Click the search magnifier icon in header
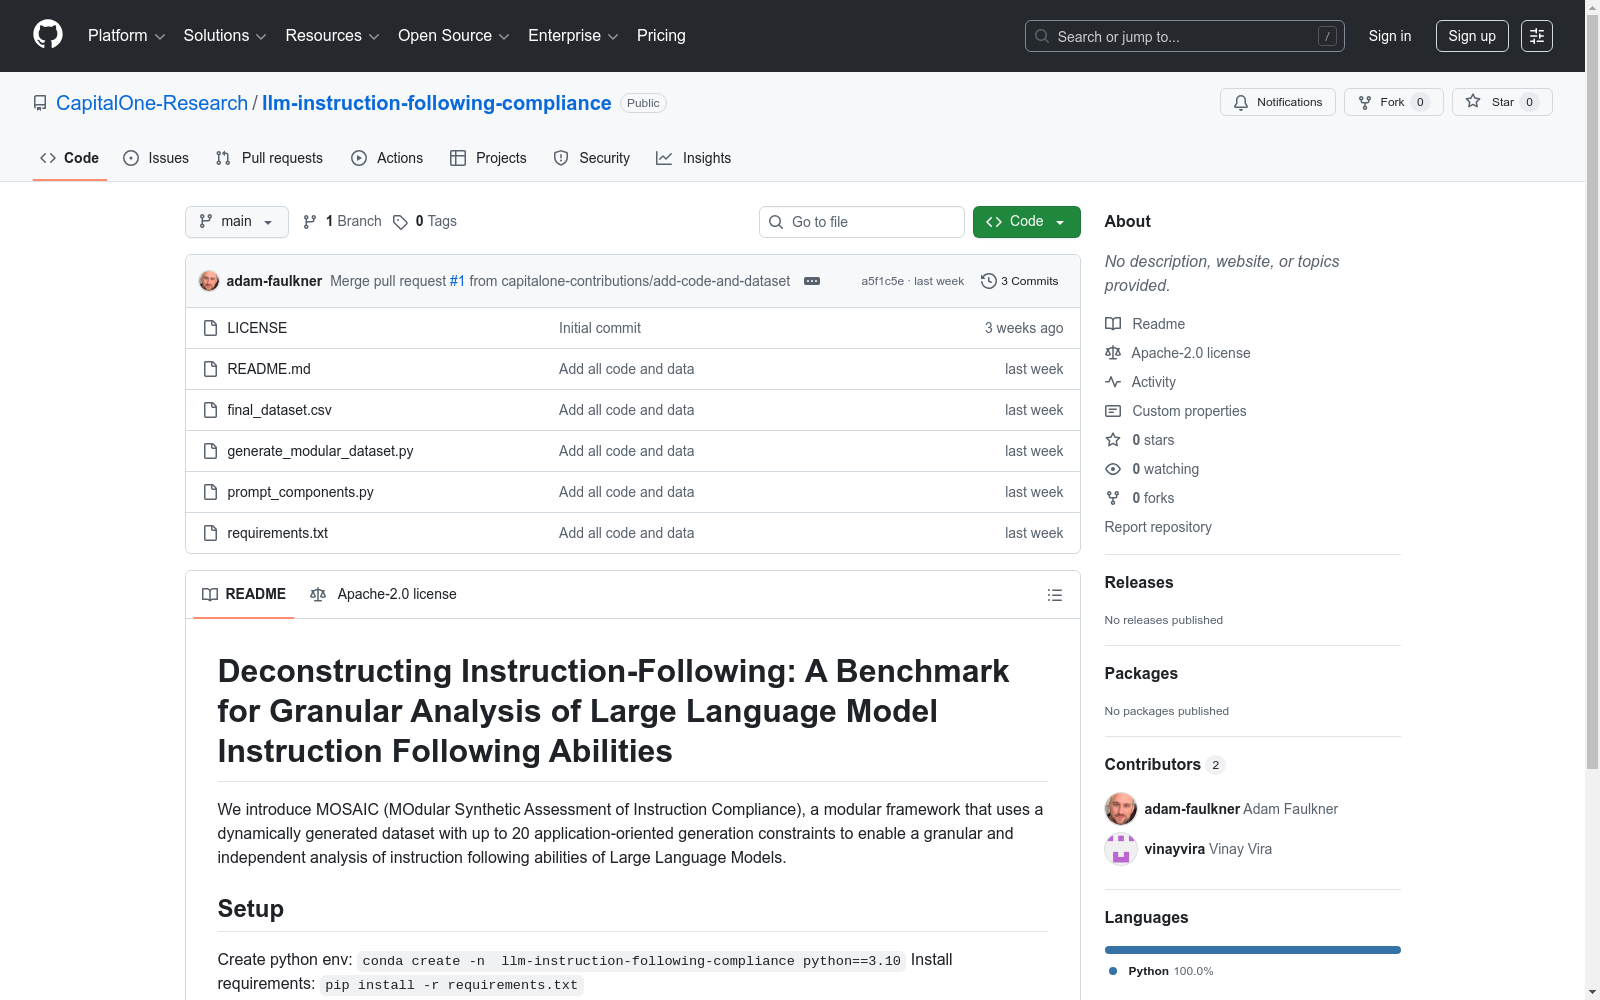This screenshot has width=1600, height=1000. pyautogui.click(x=1042, y=36)
